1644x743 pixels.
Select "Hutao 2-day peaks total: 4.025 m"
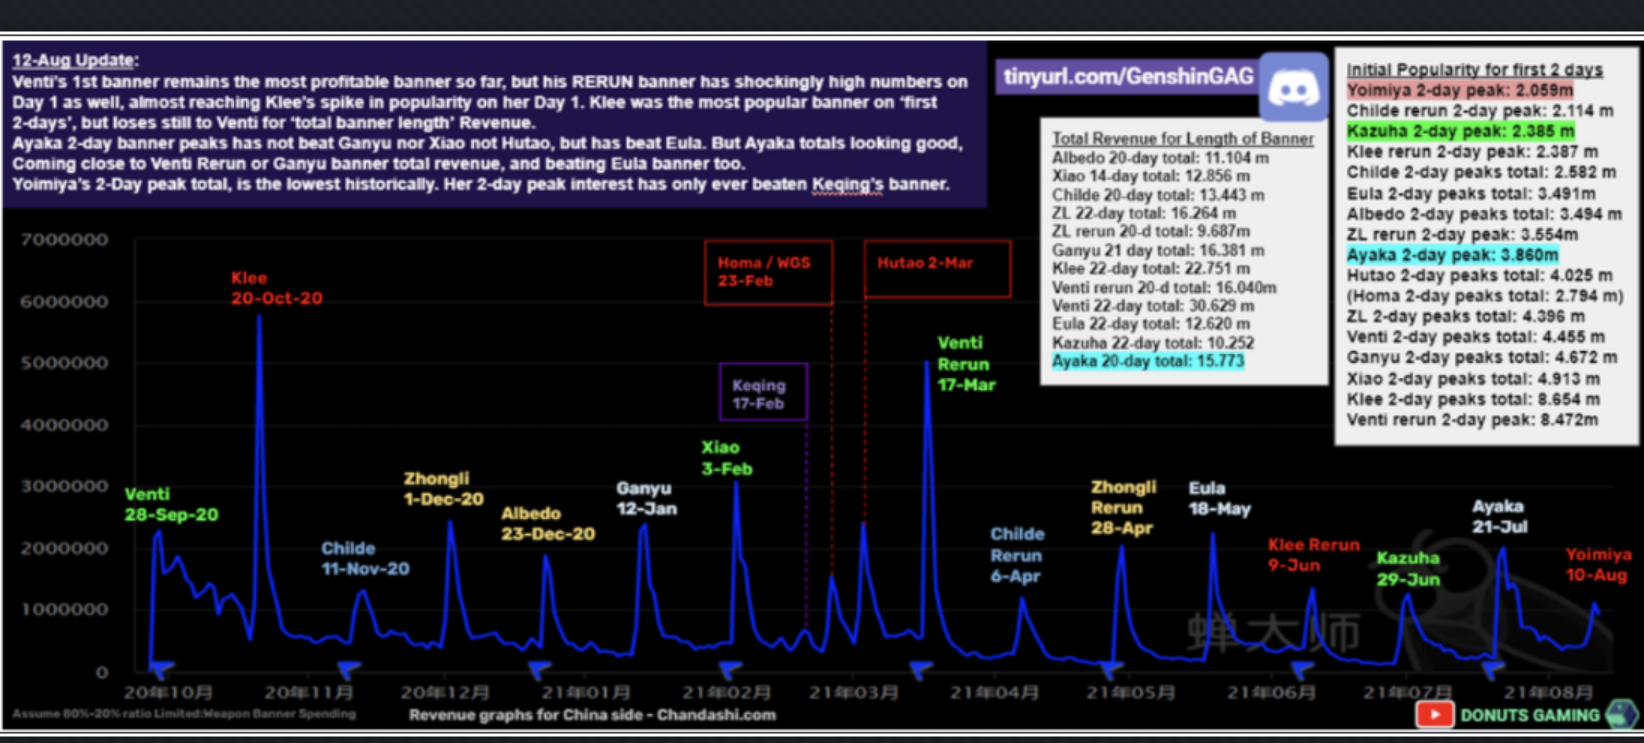point(1479,275)
